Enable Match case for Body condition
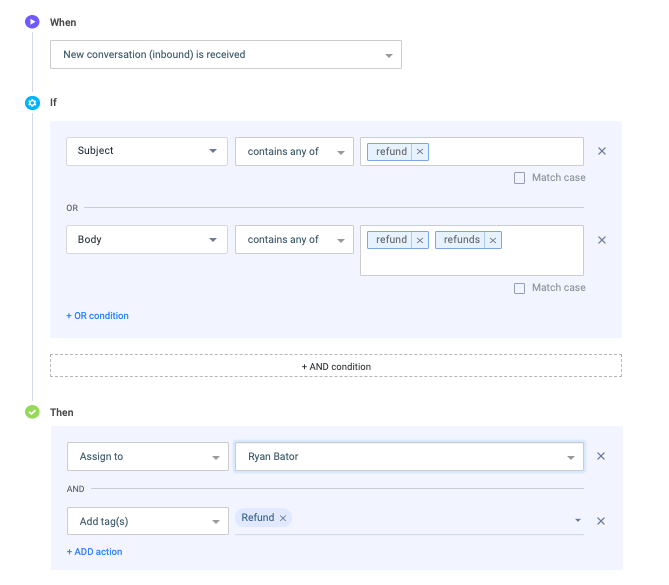 pos(519,288)
